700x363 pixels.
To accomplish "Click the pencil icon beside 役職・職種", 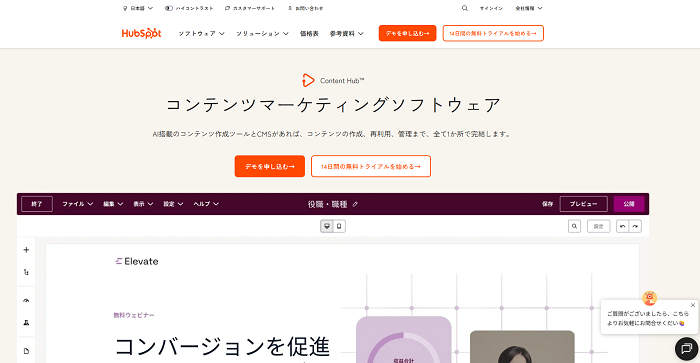I will pyautogui.click(x=355, y=204).
